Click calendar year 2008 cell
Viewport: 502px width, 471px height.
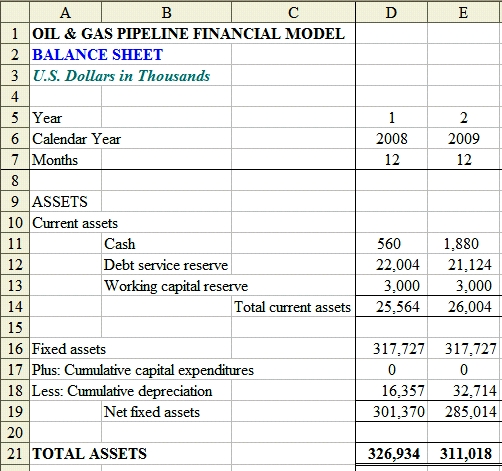pos(392,139)
